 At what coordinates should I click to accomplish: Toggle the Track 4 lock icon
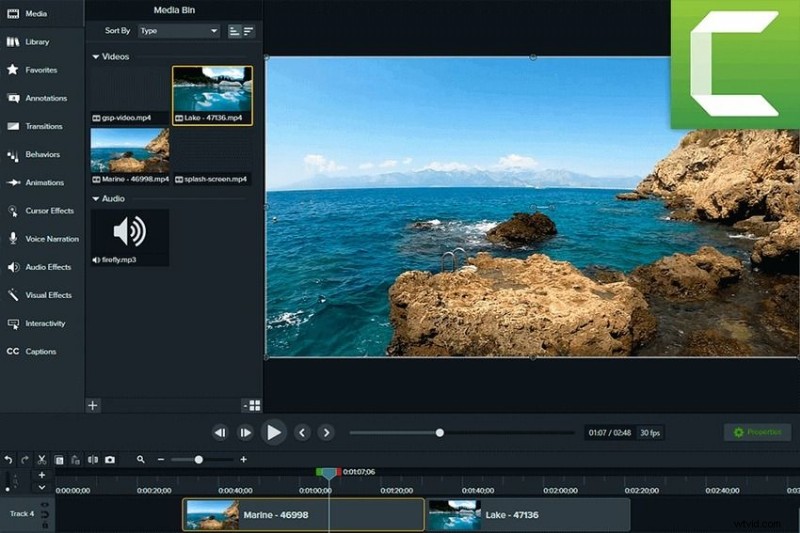[45, 524]
